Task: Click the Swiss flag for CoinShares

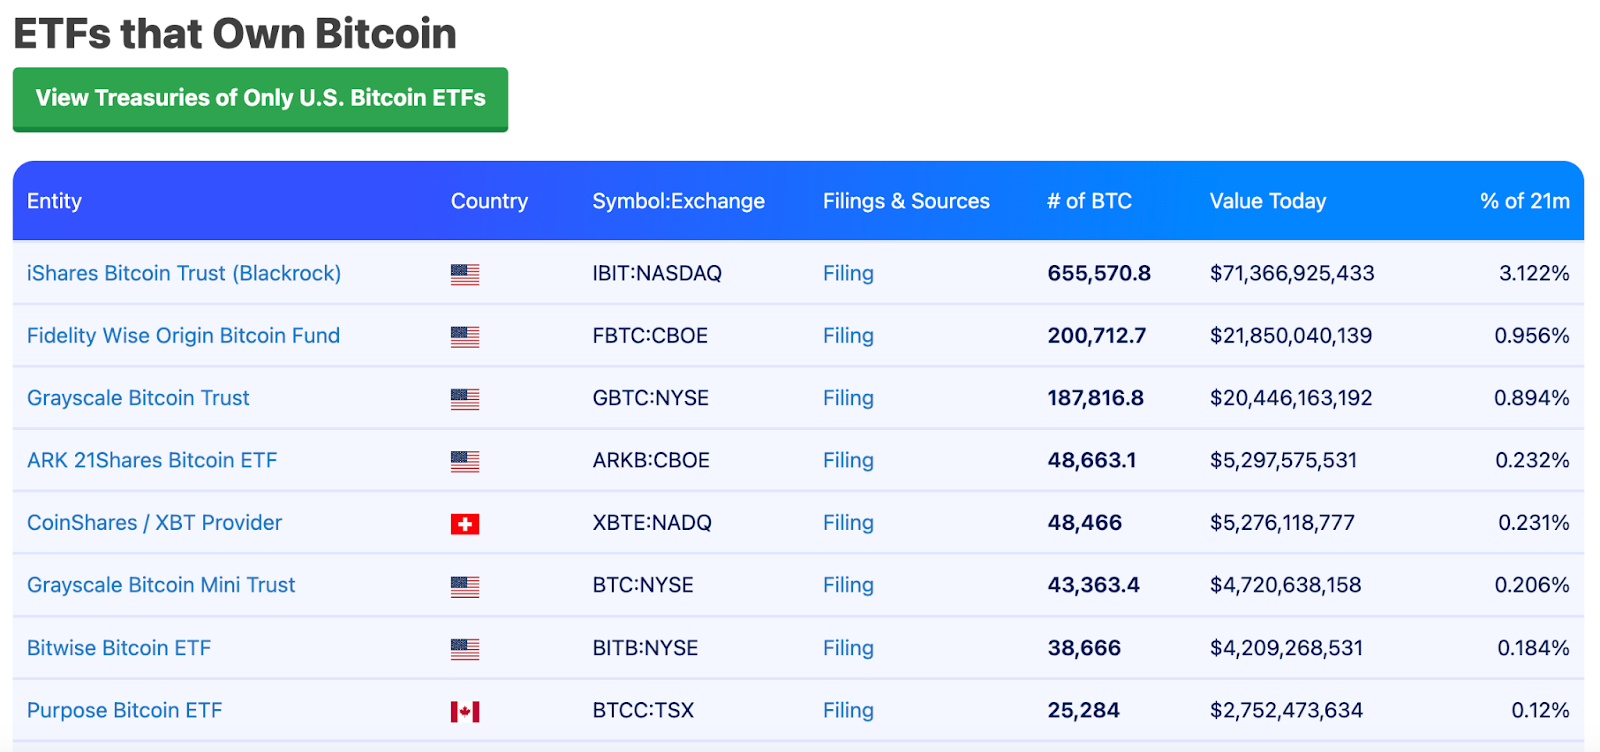Action: click(465, 524)
